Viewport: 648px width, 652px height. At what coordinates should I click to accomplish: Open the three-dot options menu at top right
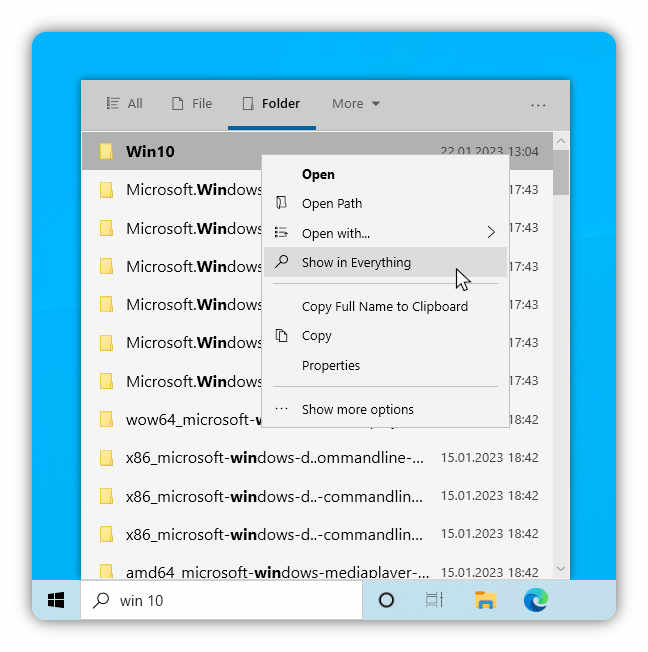pos(538,106)
